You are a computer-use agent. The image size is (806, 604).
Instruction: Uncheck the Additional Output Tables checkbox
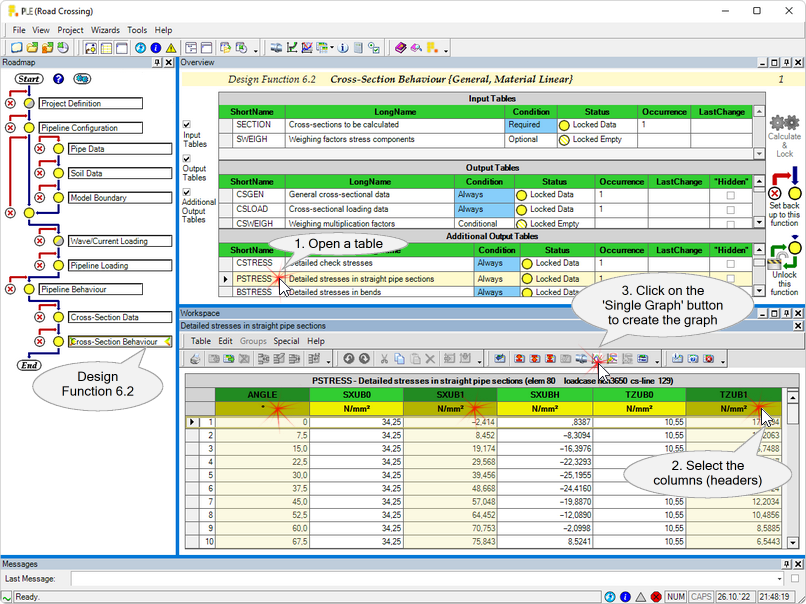pyautogui.click(x=187, y=192)
